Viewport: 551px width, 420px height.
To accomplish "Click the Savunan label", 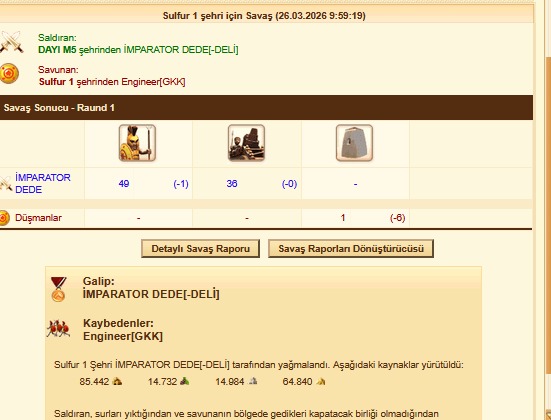I will pos(58,70).
